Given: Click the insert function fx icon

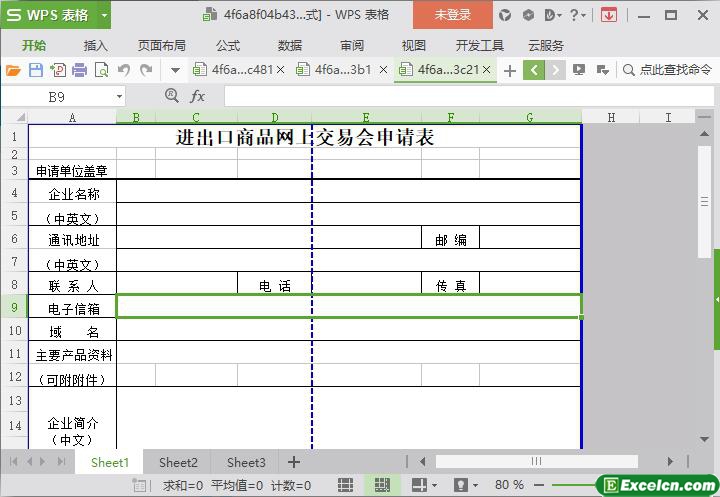Looking at the screenshot, I should 198,96.
